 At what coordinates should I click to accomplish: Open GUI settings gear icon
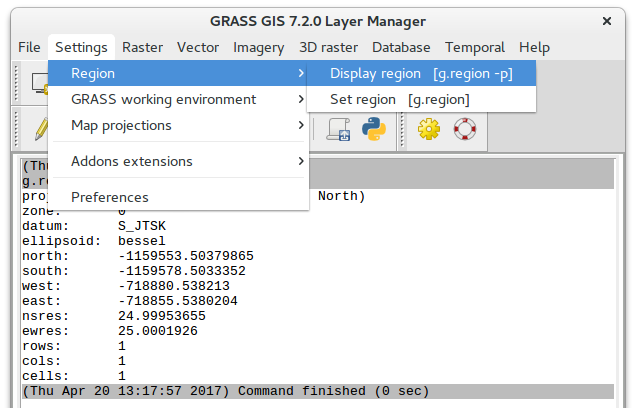point(429,129)
